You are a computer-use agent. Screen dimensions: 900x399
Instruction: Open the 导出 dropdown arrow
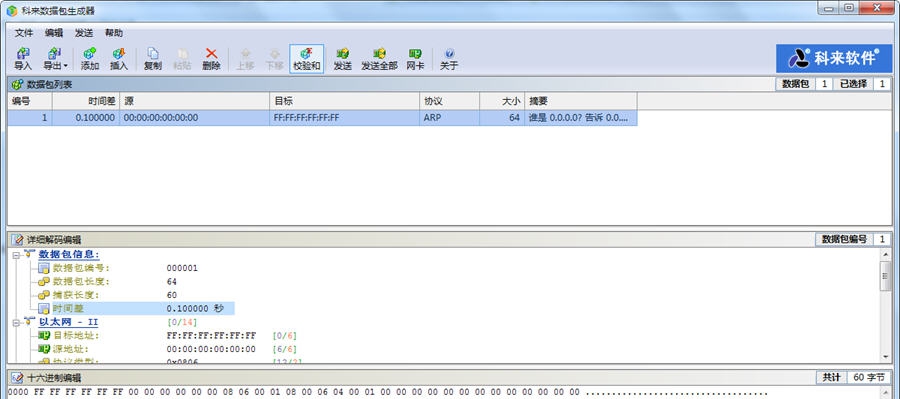pos(65,66)
